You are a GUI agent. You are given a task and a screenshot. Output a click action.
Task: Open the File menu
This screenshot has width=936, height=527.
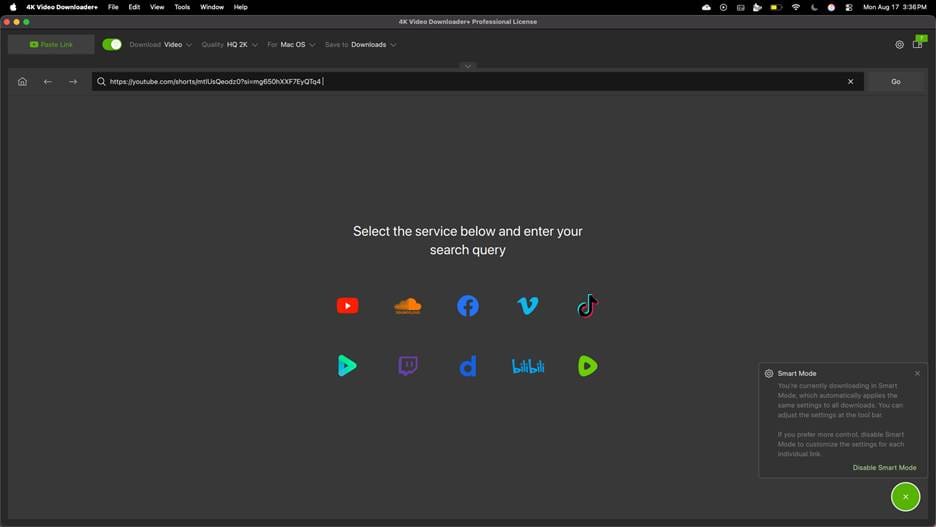[x=113, y=7]
